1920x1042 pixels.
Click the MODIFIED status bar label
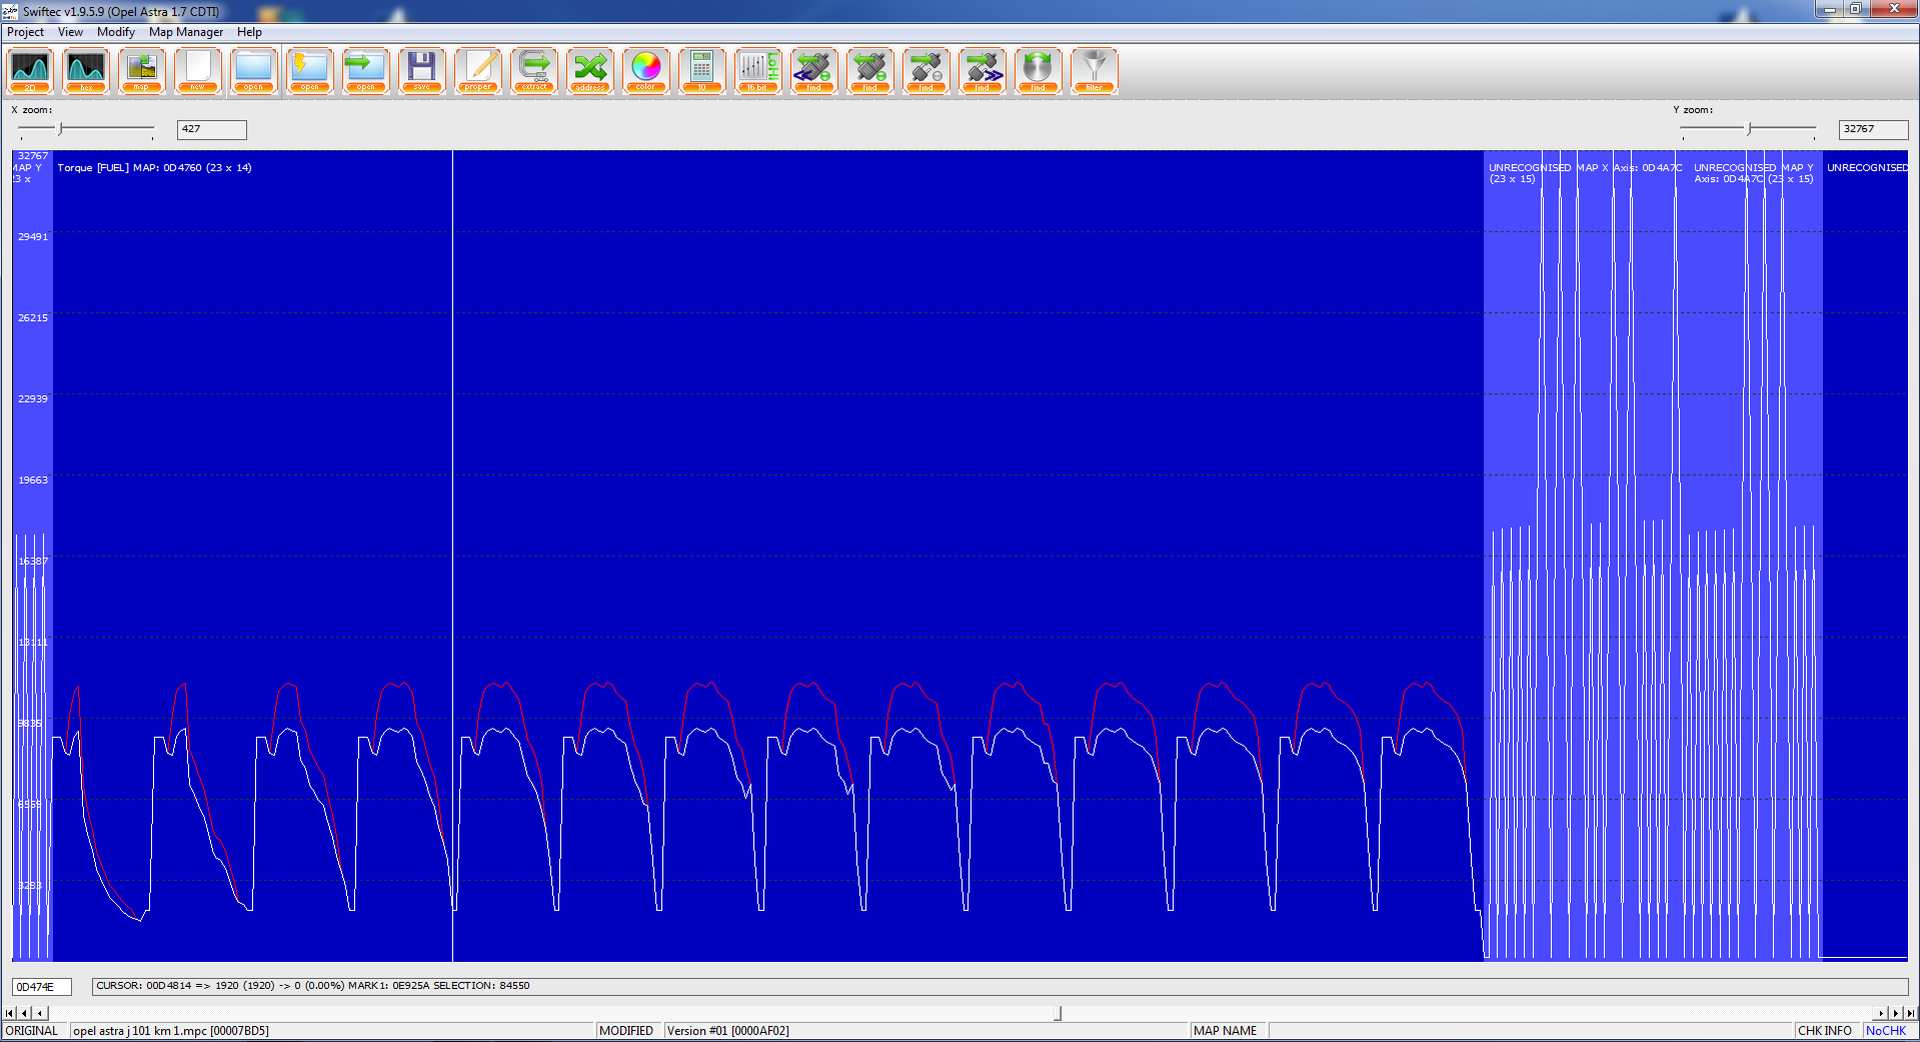(x=626, y=1031)
